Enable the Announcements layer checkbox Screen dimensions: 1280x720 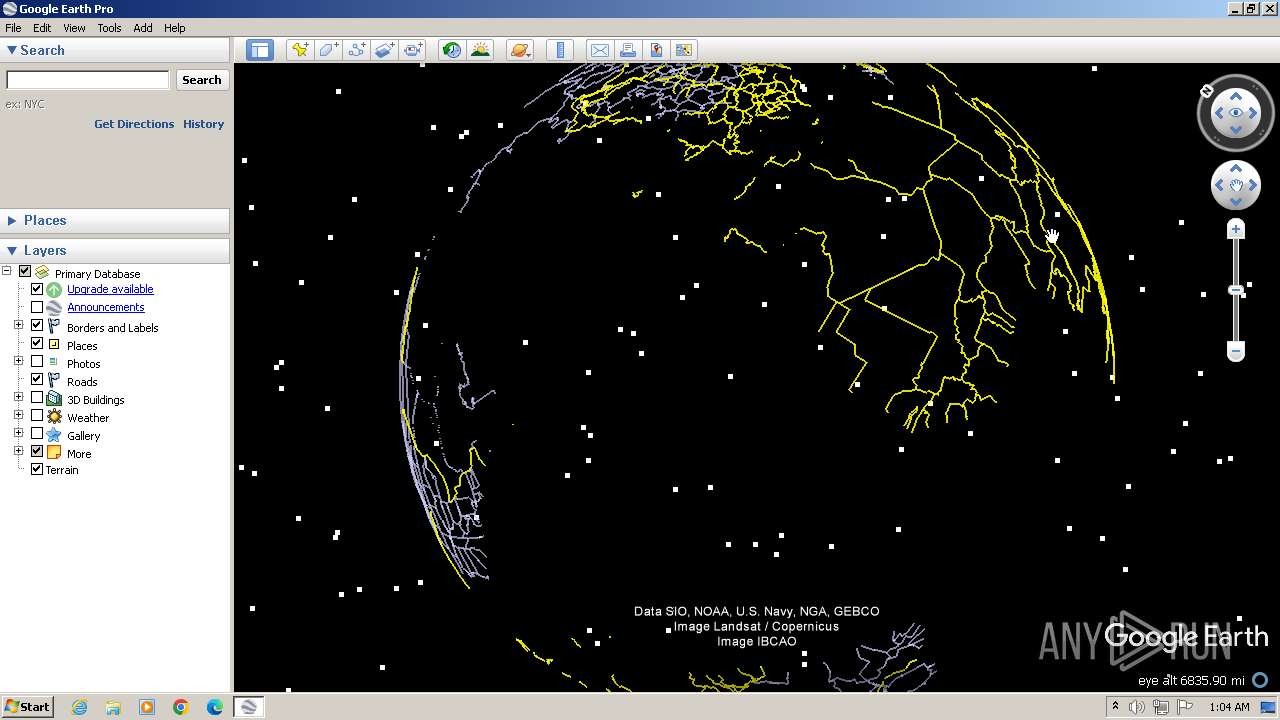37,307
